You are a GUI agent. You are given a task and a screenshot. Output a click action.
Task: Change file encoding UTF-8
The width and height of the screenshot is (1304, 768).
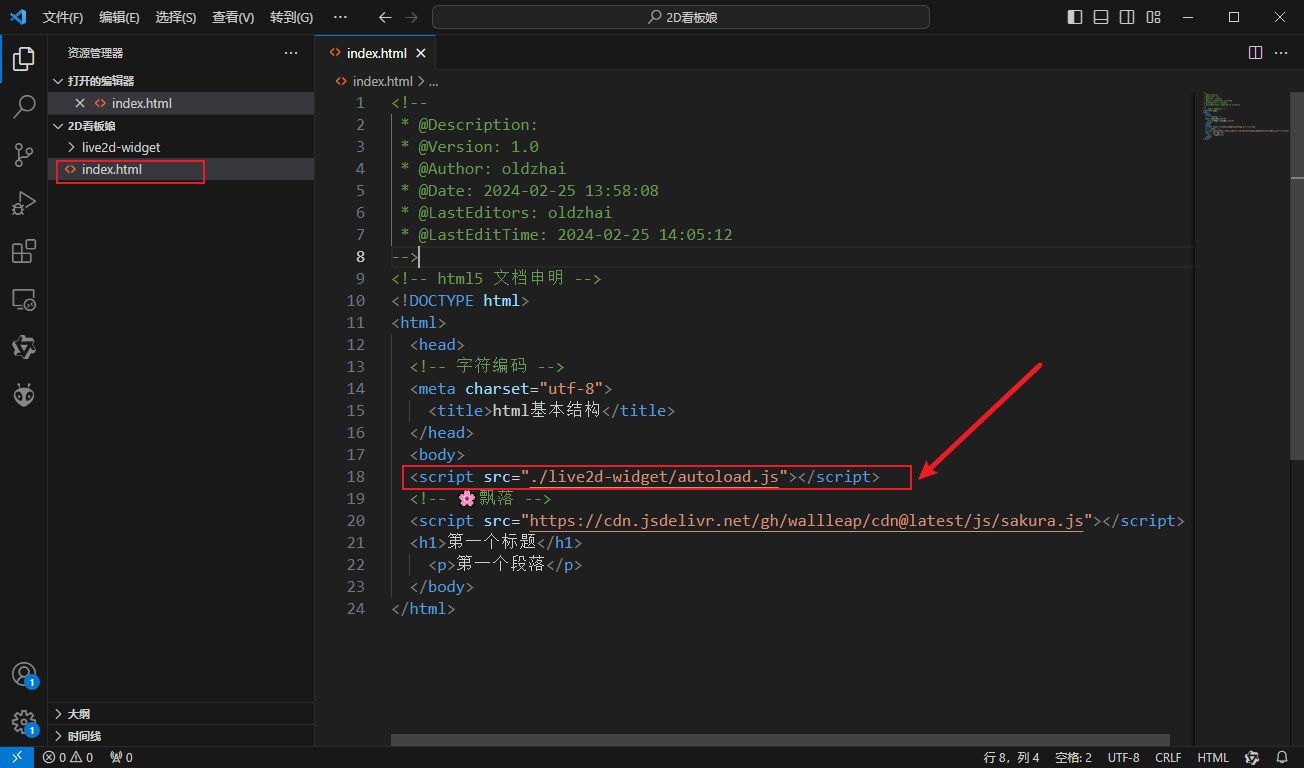pyautogui.click(x=1123, y=757)
